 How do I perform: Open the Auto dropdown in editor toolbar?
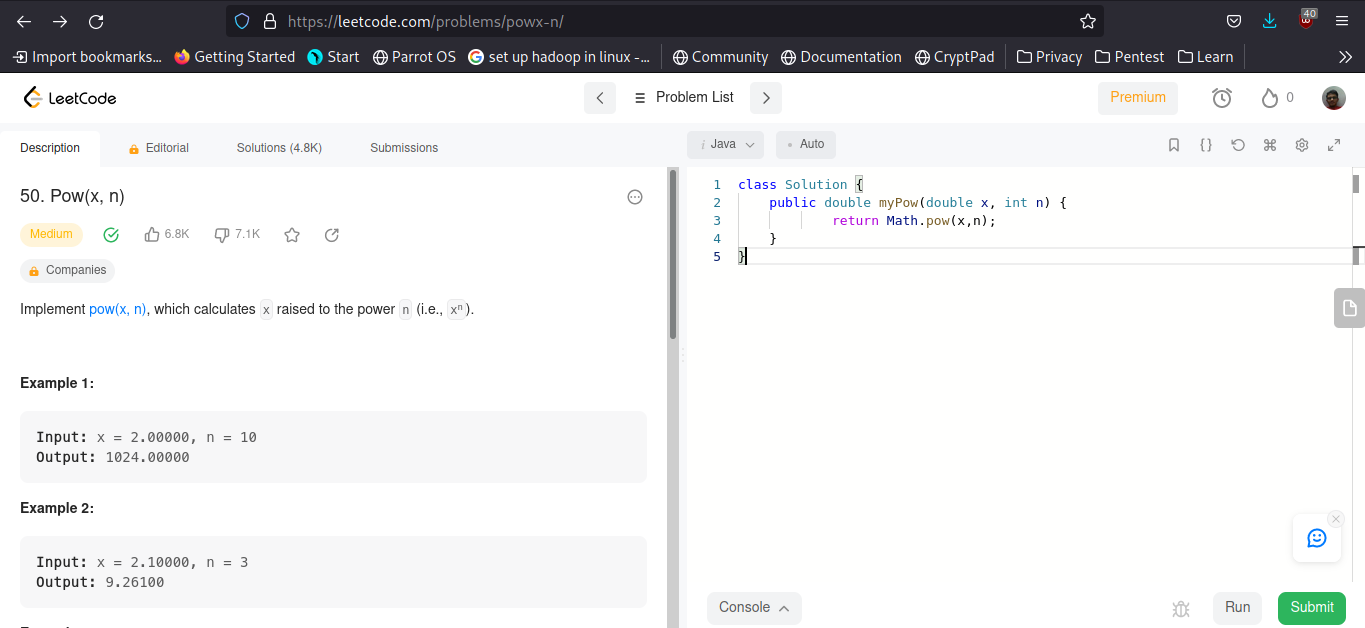pyautogui.click(x=806, y=145)
